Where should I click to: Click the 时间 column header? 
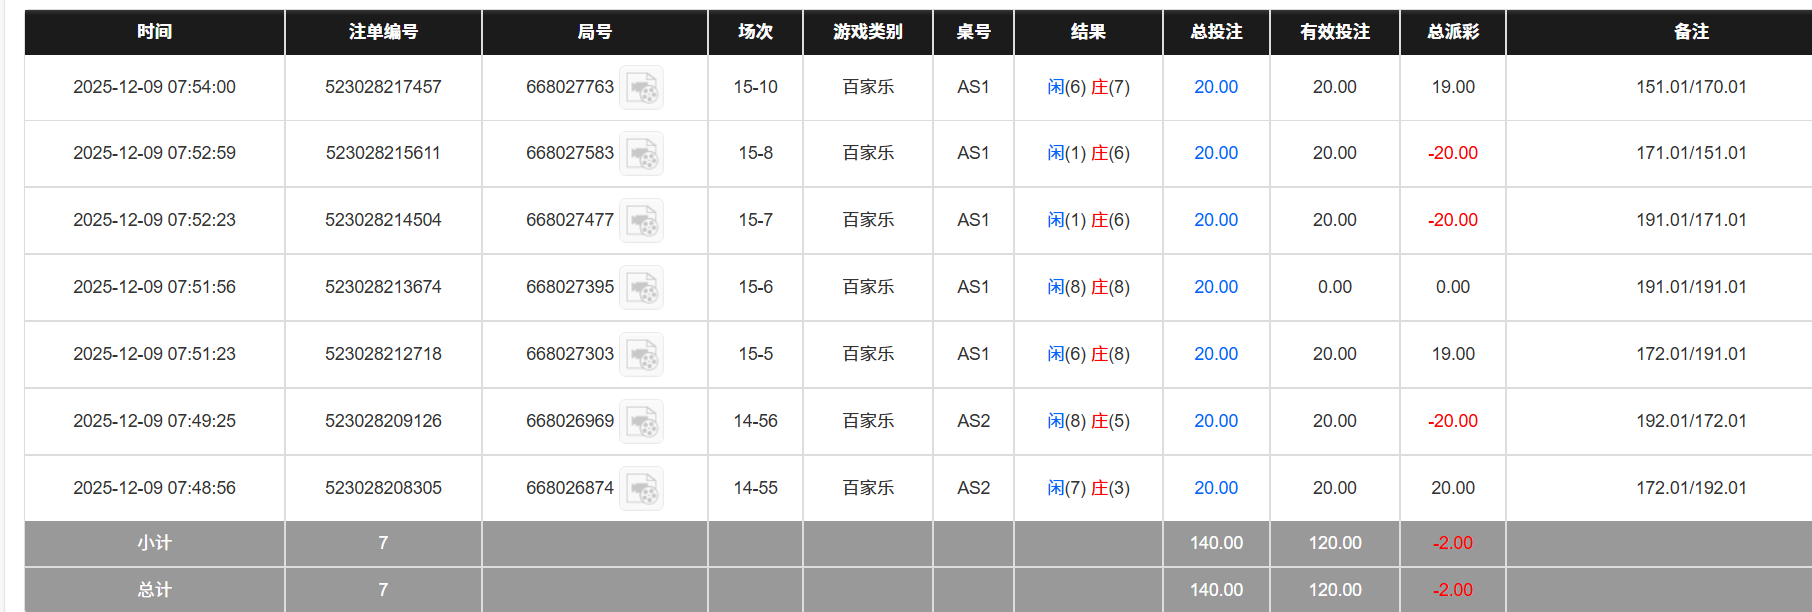tap(152, 31)
